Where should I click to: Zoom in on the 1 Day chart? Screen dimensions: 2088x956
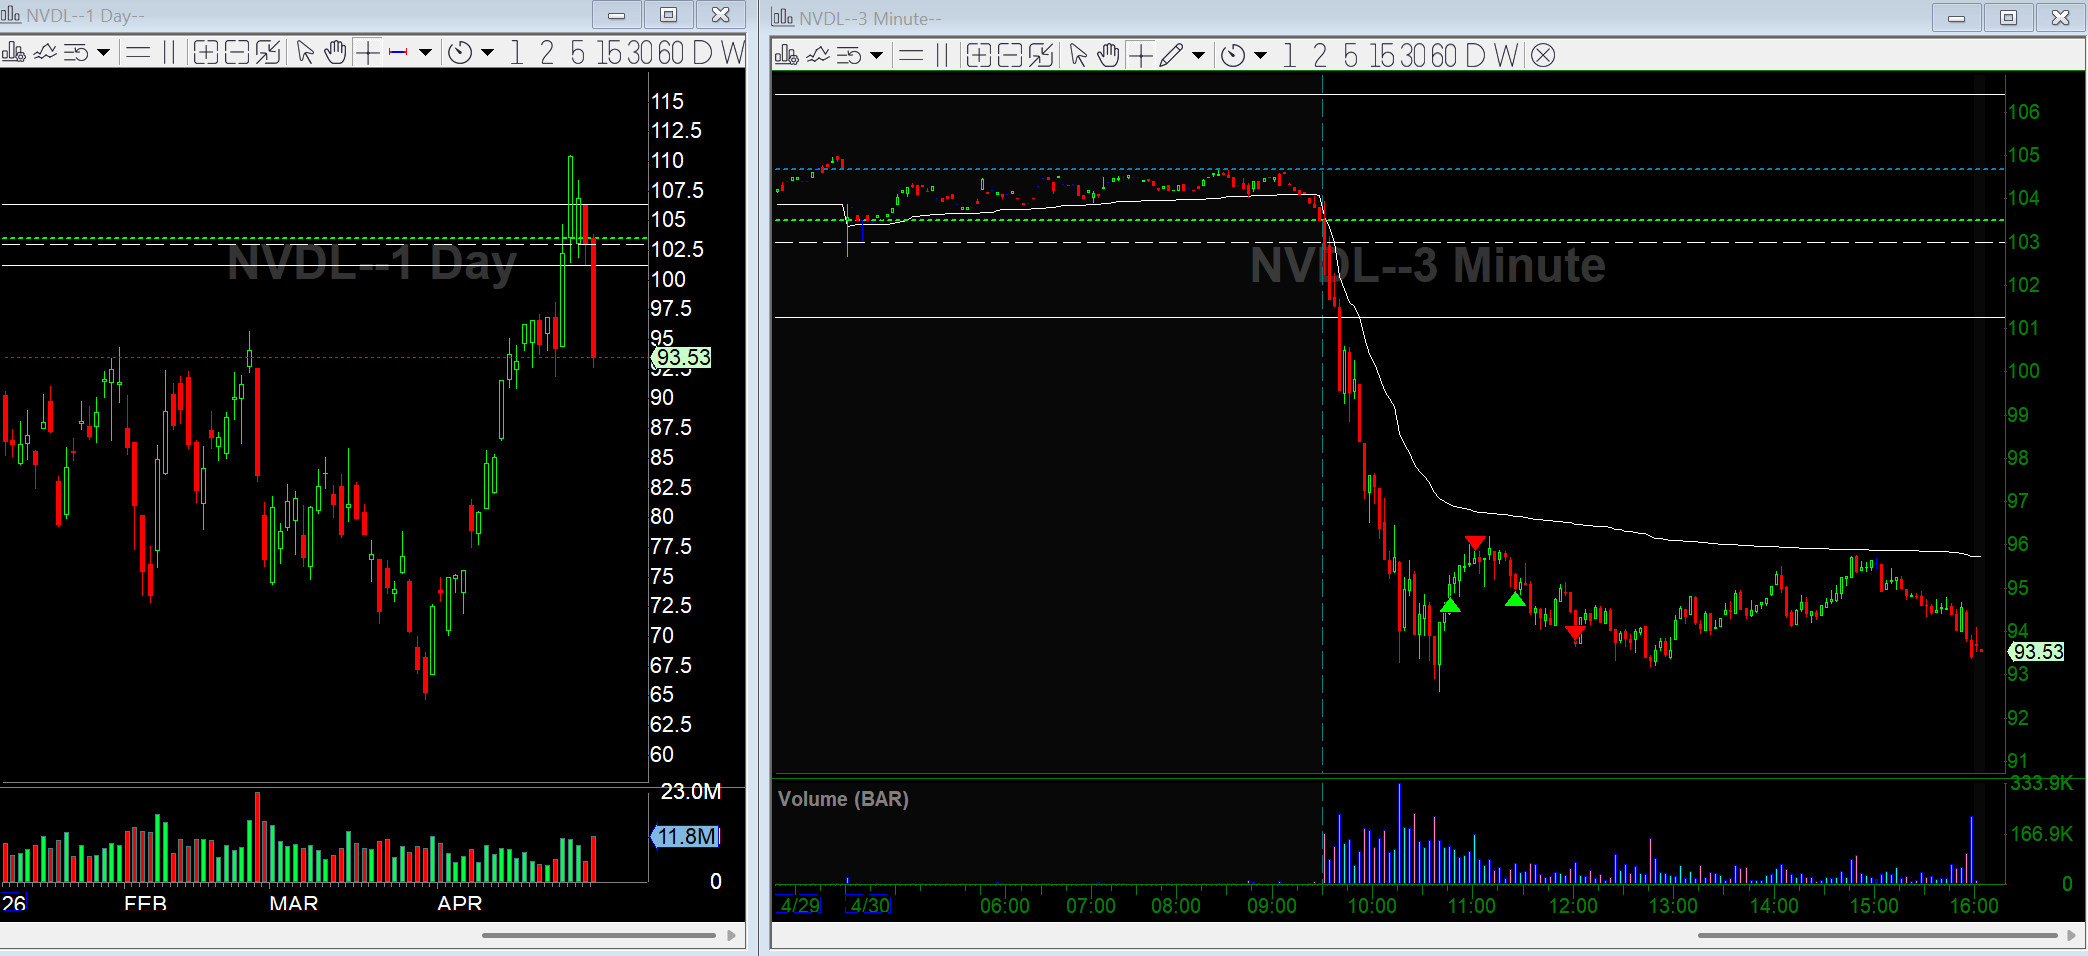205,53
